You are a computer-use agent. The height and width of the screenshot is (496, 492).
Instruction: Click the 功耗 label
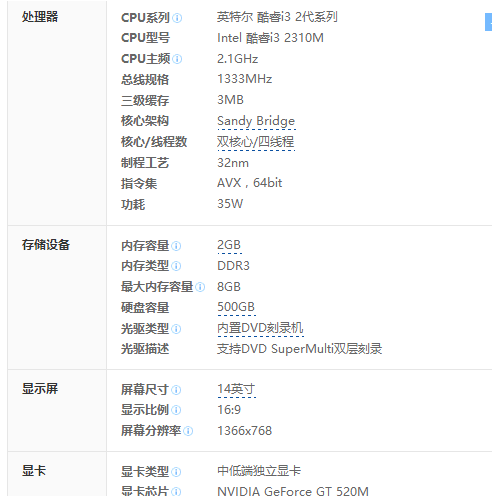pos(133,204)
